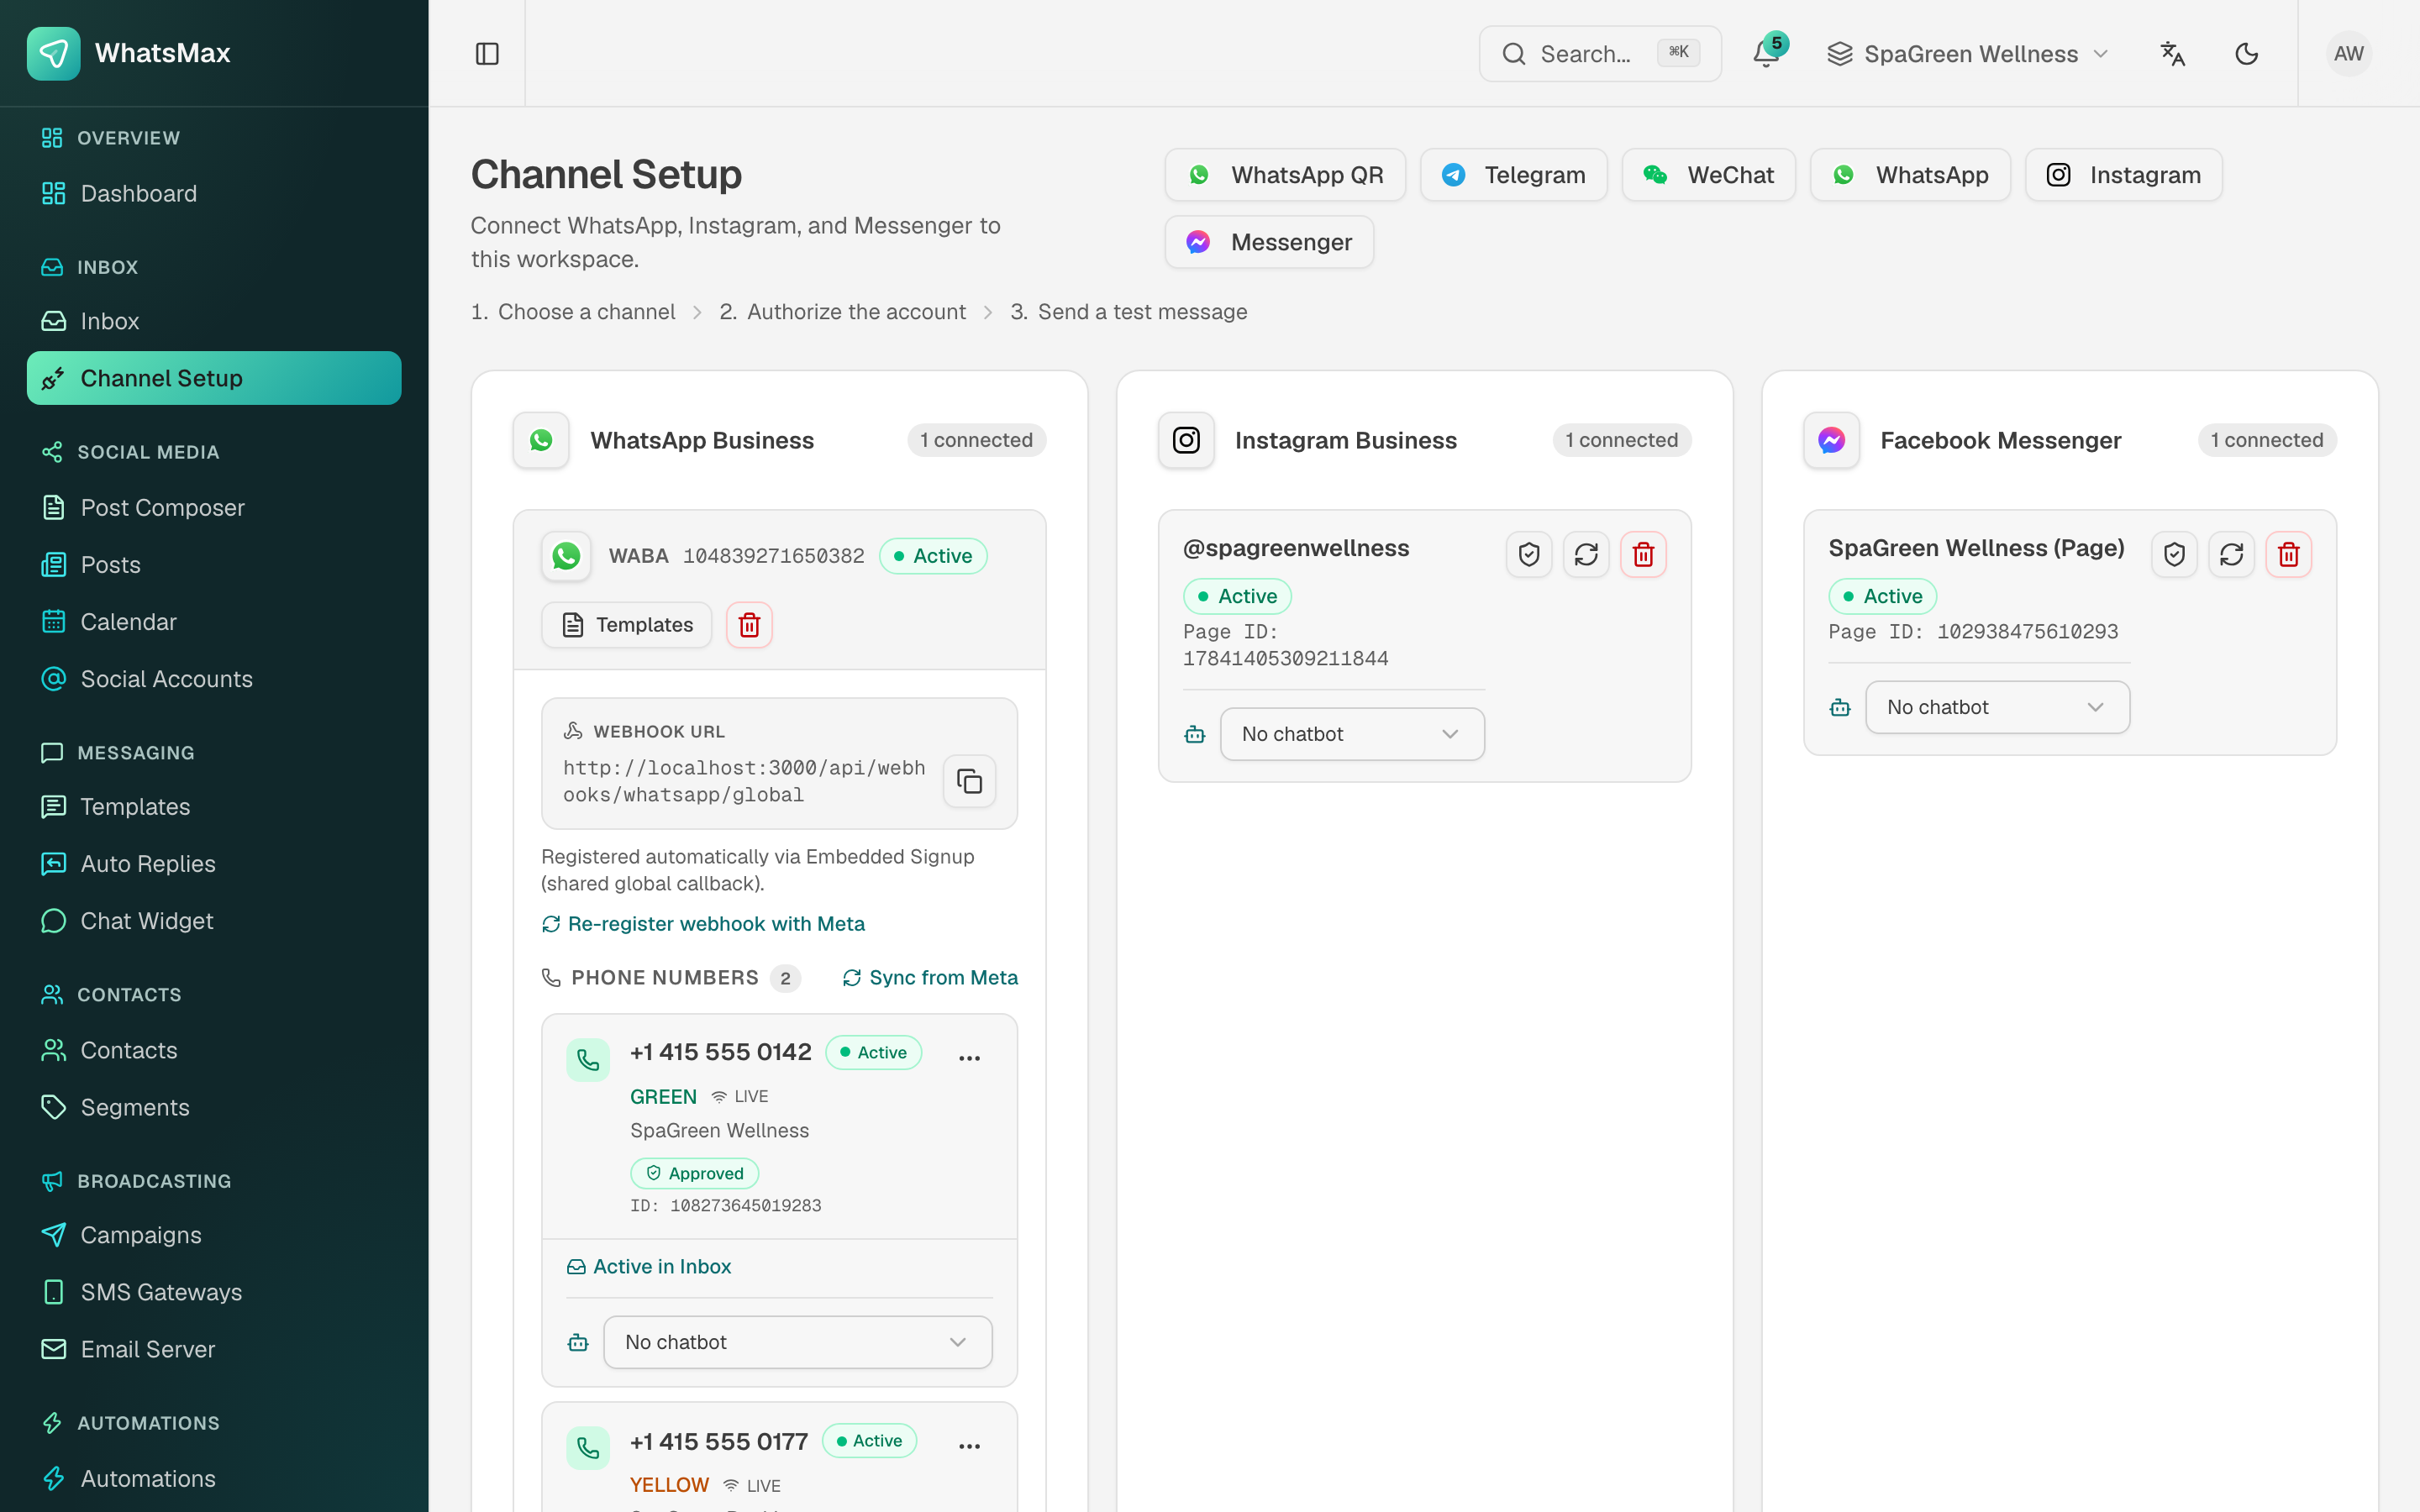Open WABA Templates button
Image resolution: width=2420 pixels, height=1512 pixels.
(627, 625)
